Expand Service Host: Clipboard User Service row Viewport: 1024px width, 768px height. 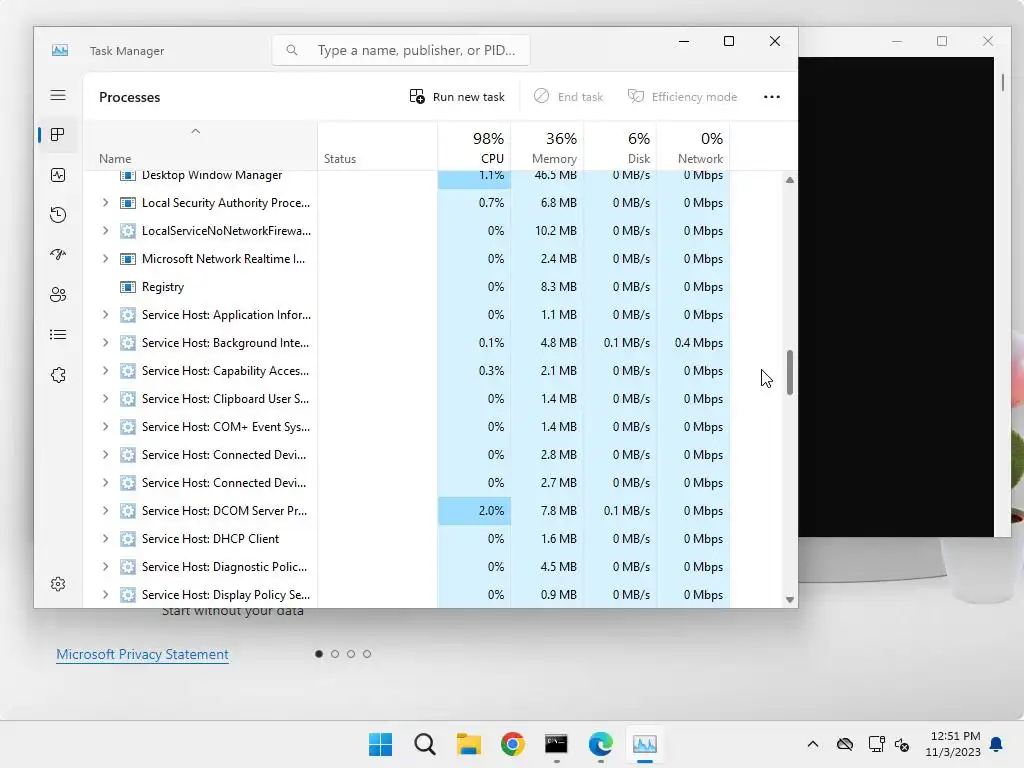[x=105, y=399]
